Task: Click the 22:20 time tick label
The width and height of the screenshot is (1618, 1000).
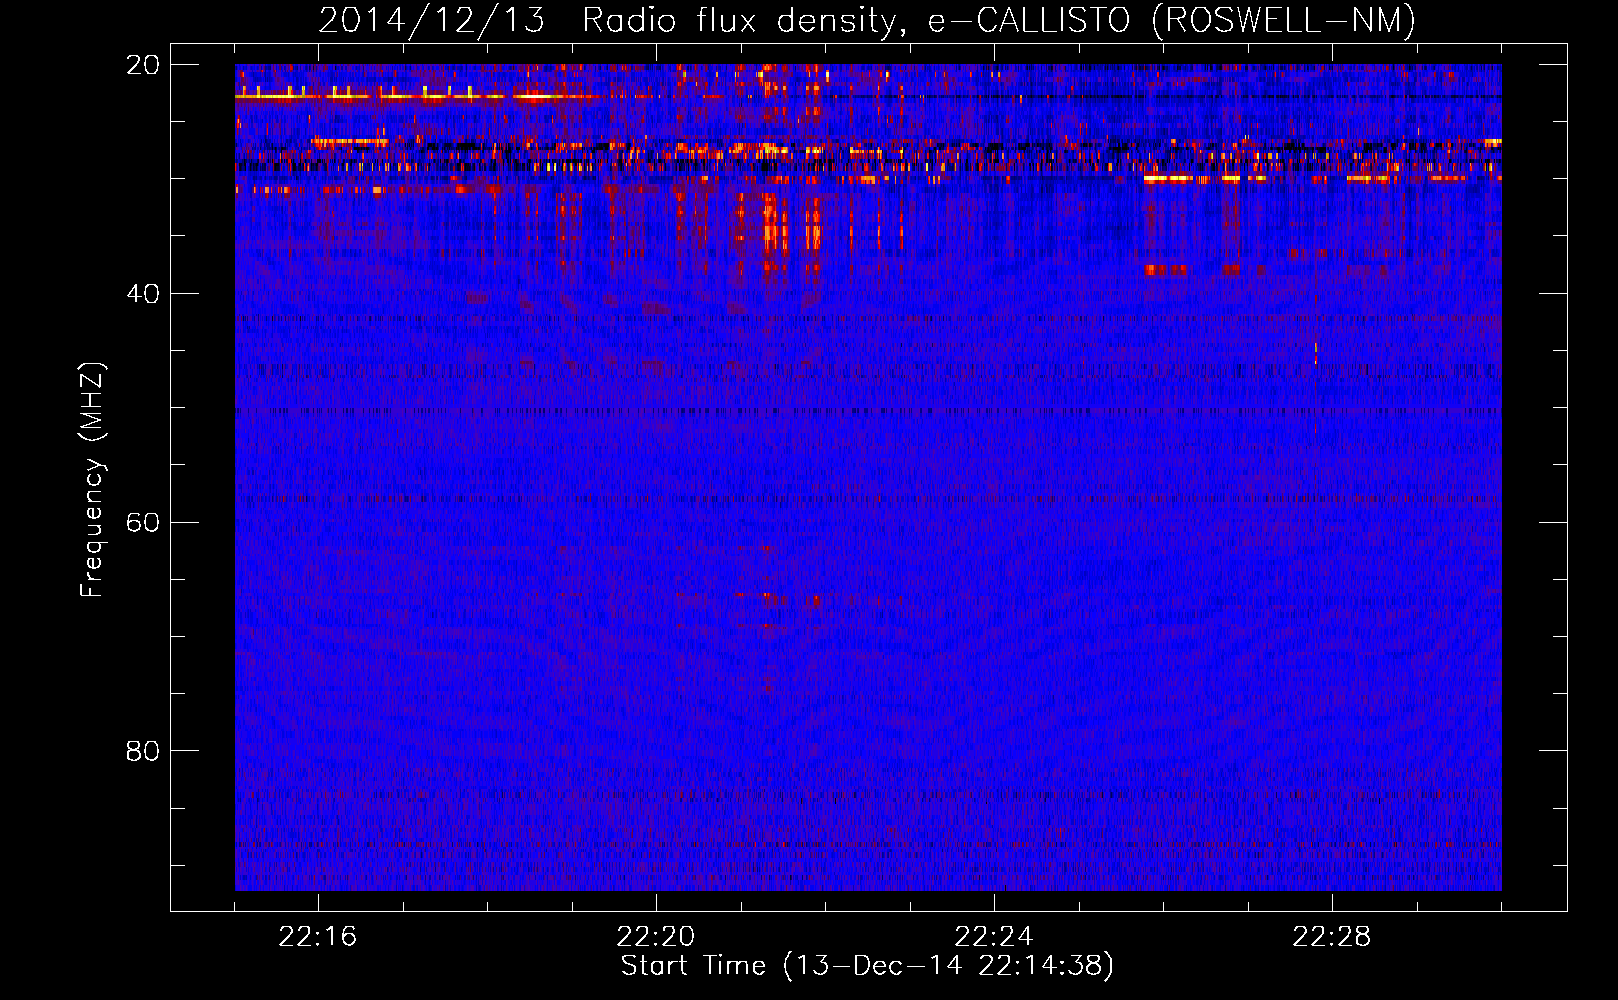Action: pyautogui.click(x=655, y=937)
